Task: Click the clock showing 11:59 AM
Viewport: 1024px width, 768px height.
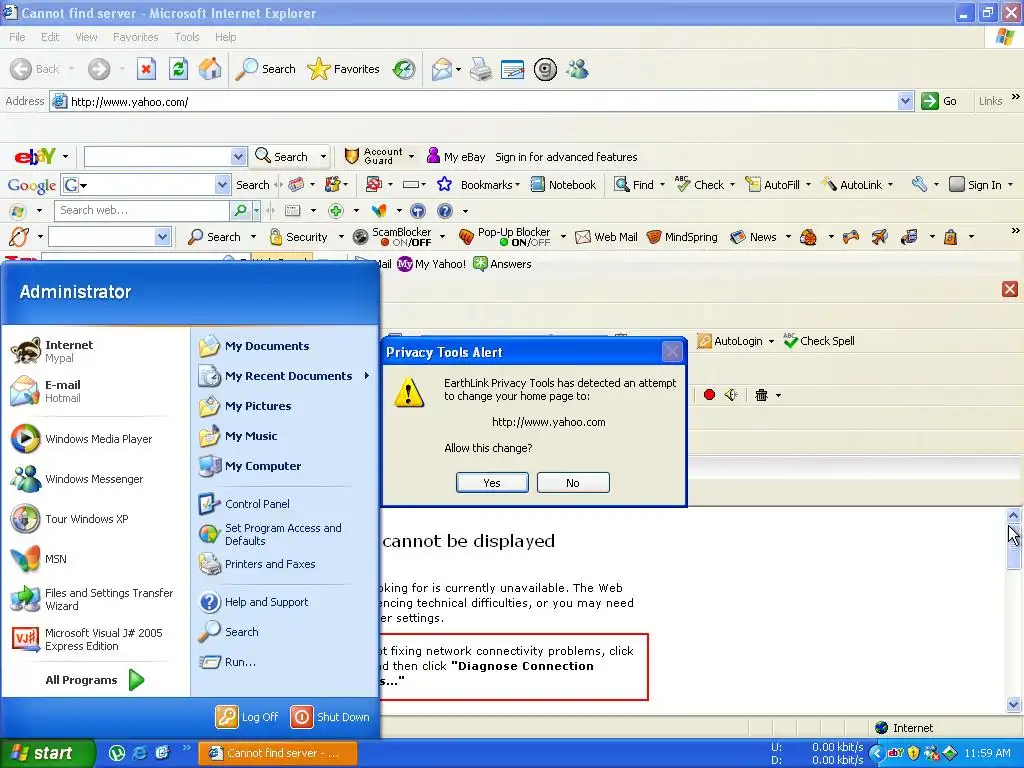Action: pos(987,753)
